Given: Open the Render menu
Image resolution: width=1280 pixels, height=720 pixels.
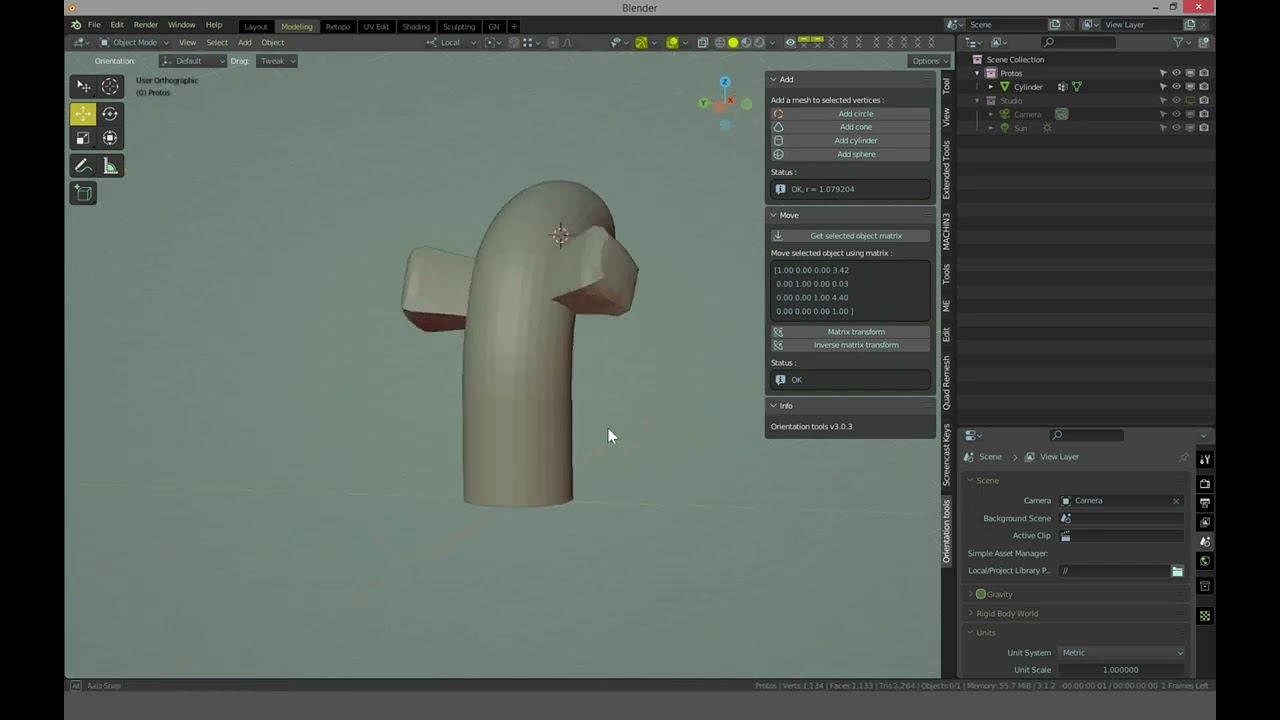Looking at the screenshot, I should point(146,25).
